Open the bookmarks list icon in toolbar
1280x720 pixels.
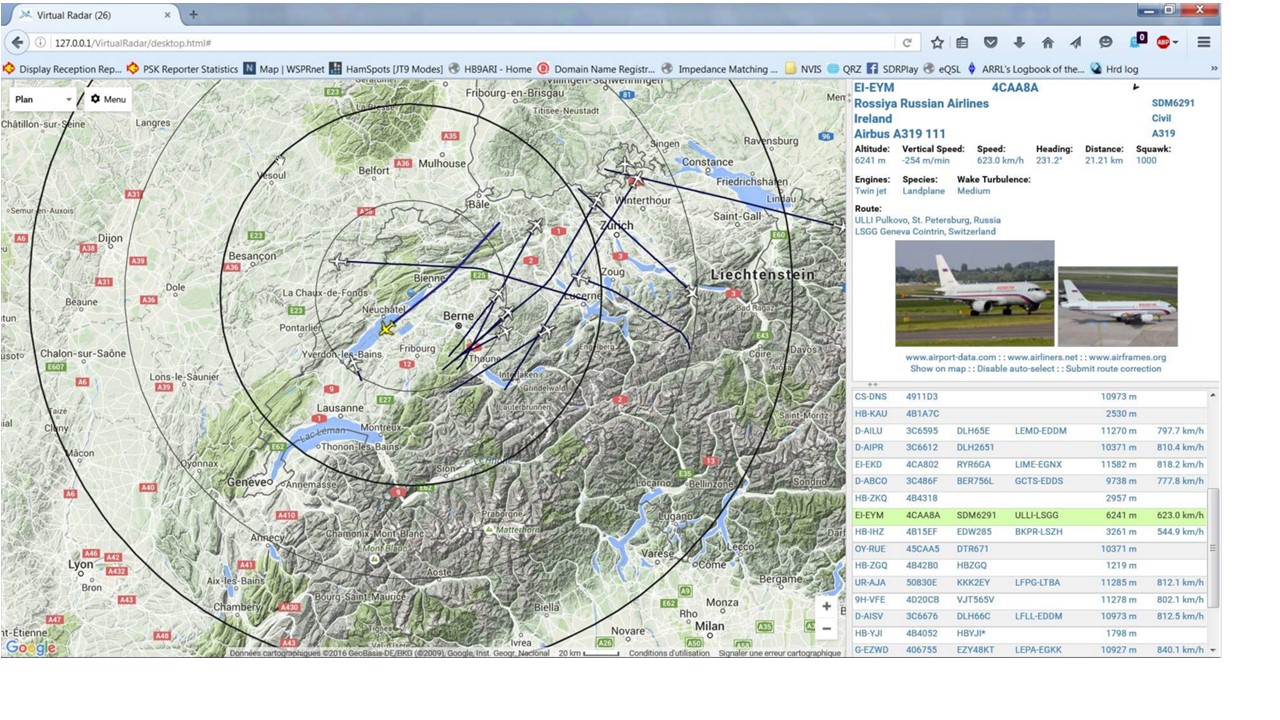[962, 43]
